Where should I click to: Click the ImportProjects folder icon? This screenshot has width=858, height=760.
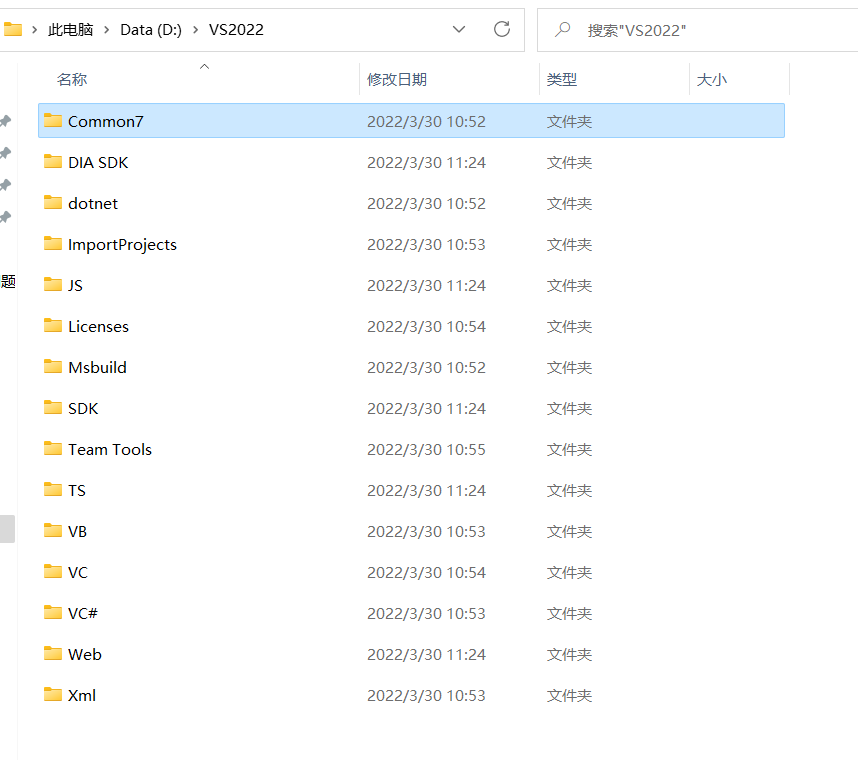point(53,243)
